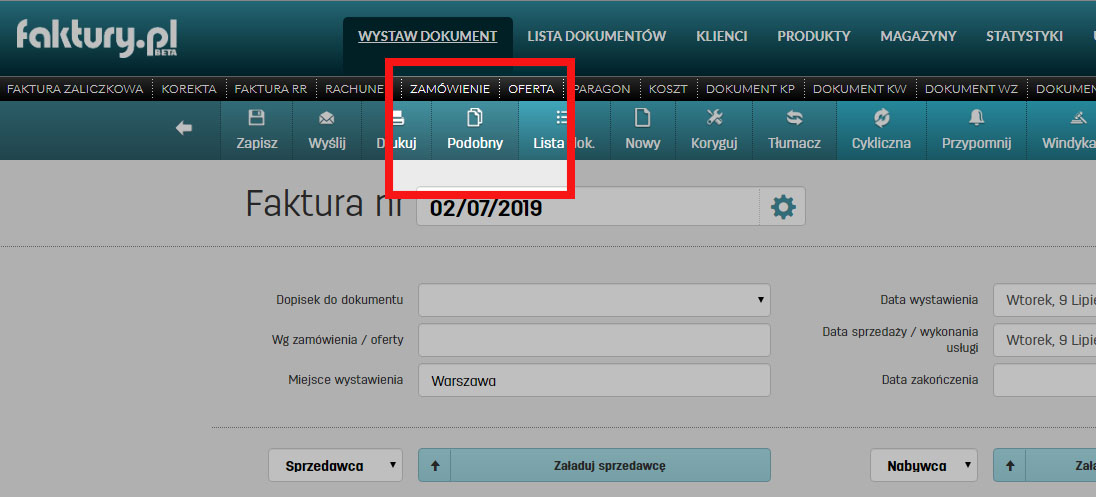Edit the invoice number field 02/07/2019
1096x497 pixels.
(589, 207)
